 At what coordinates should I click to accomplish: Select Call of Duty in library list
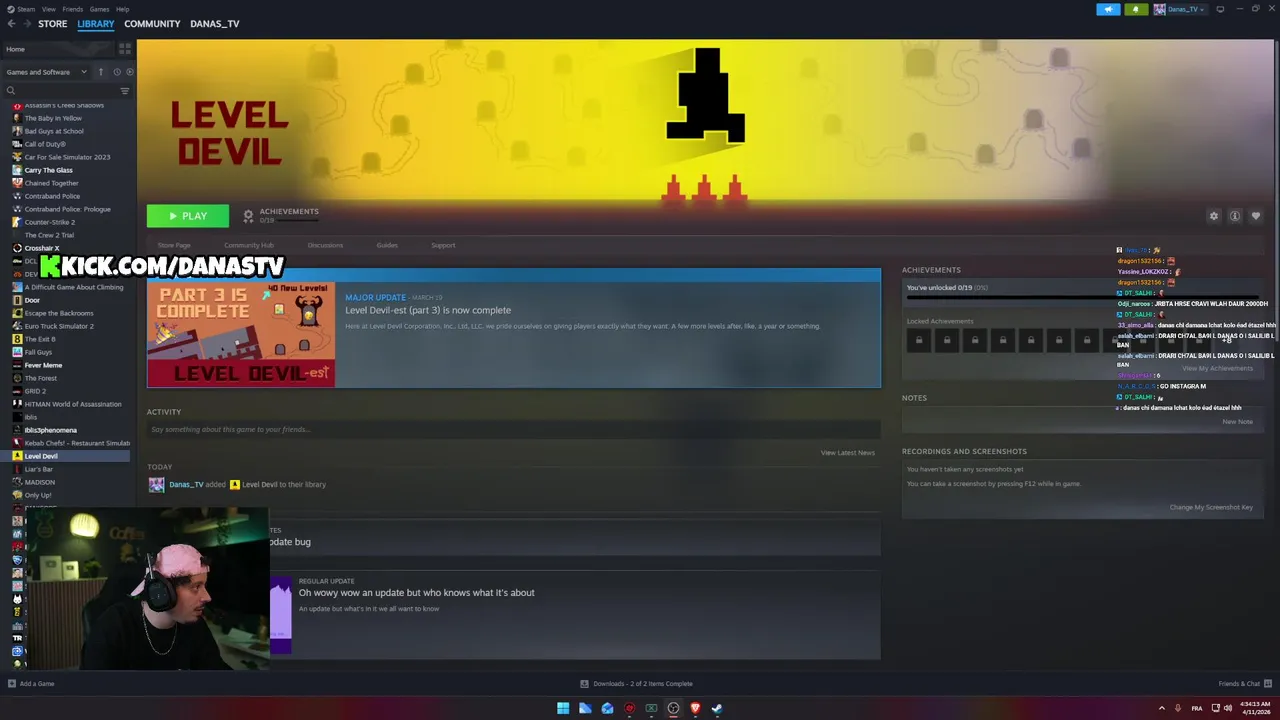point(44,144)
